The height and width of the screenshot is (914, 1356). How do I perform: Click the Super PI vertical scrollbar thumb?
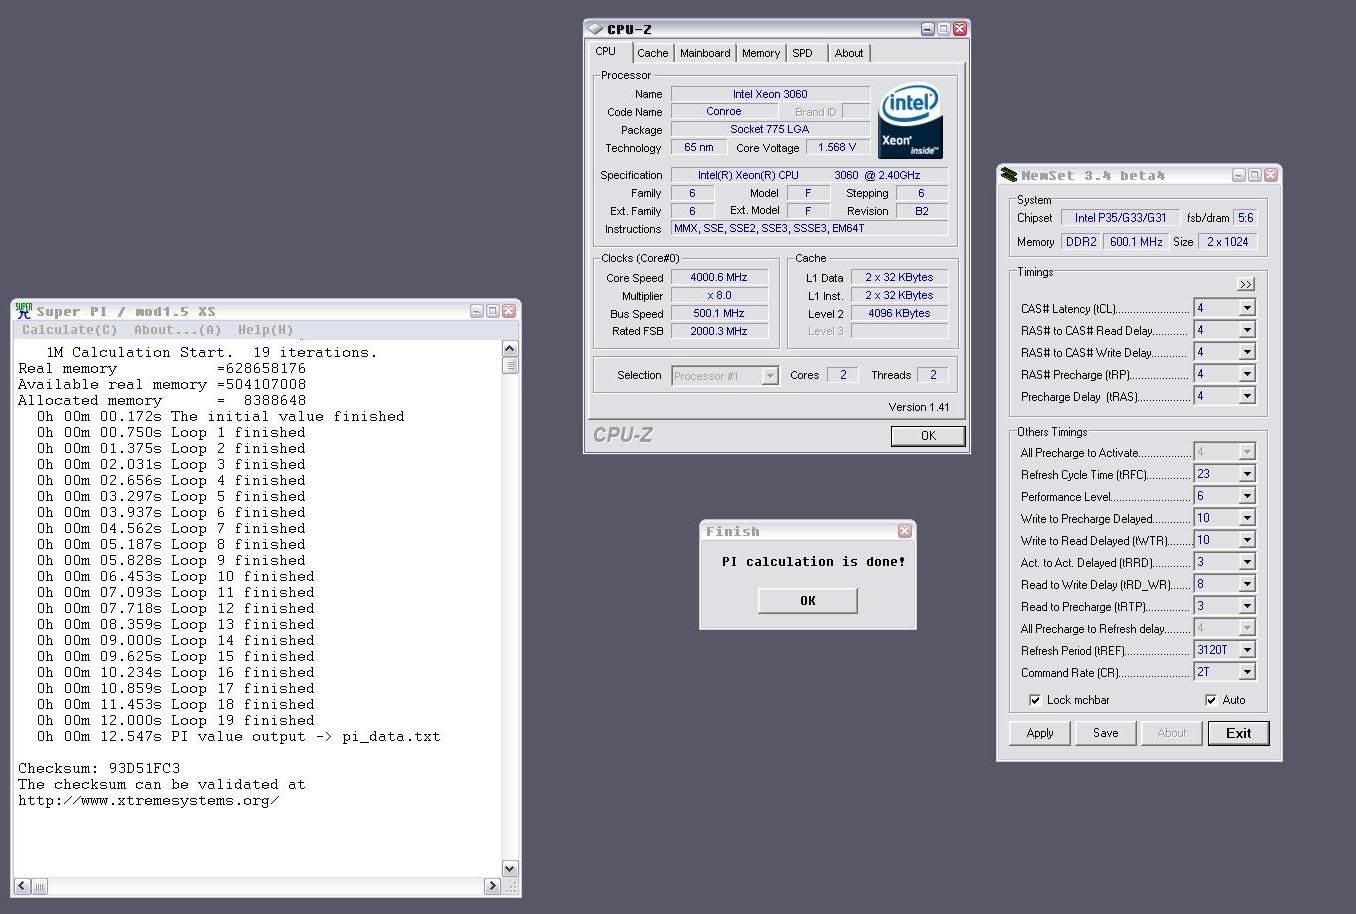[x=510, y=365]
